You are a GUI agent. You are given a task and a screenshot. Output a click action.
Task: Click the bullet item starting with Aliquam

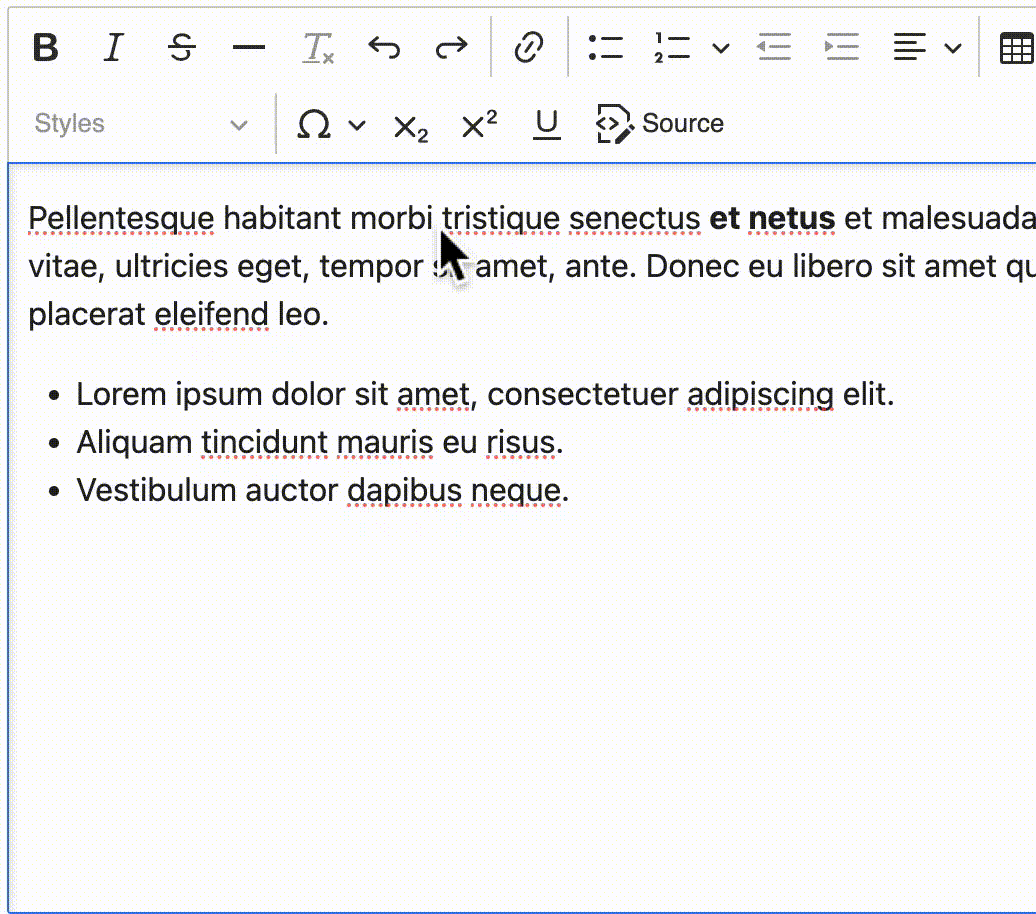pyautogui.click(x=320, y=442)
